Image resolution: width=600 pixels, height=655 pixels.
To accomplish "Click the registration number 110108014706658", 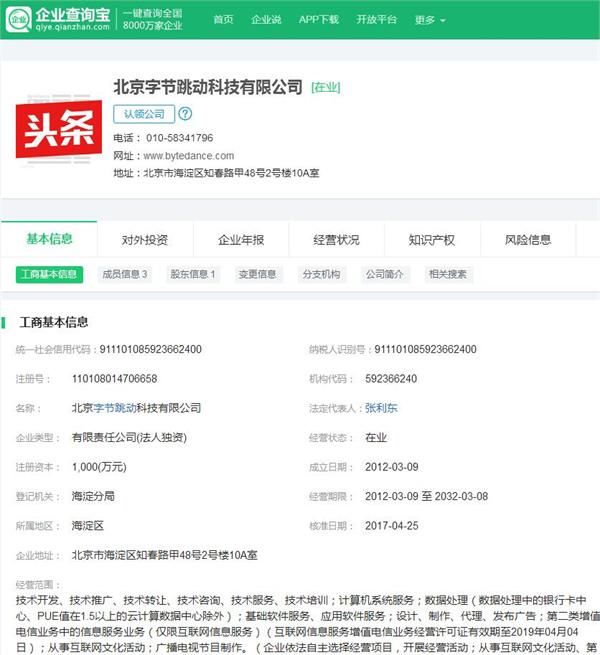I will (x=114, y=379).
